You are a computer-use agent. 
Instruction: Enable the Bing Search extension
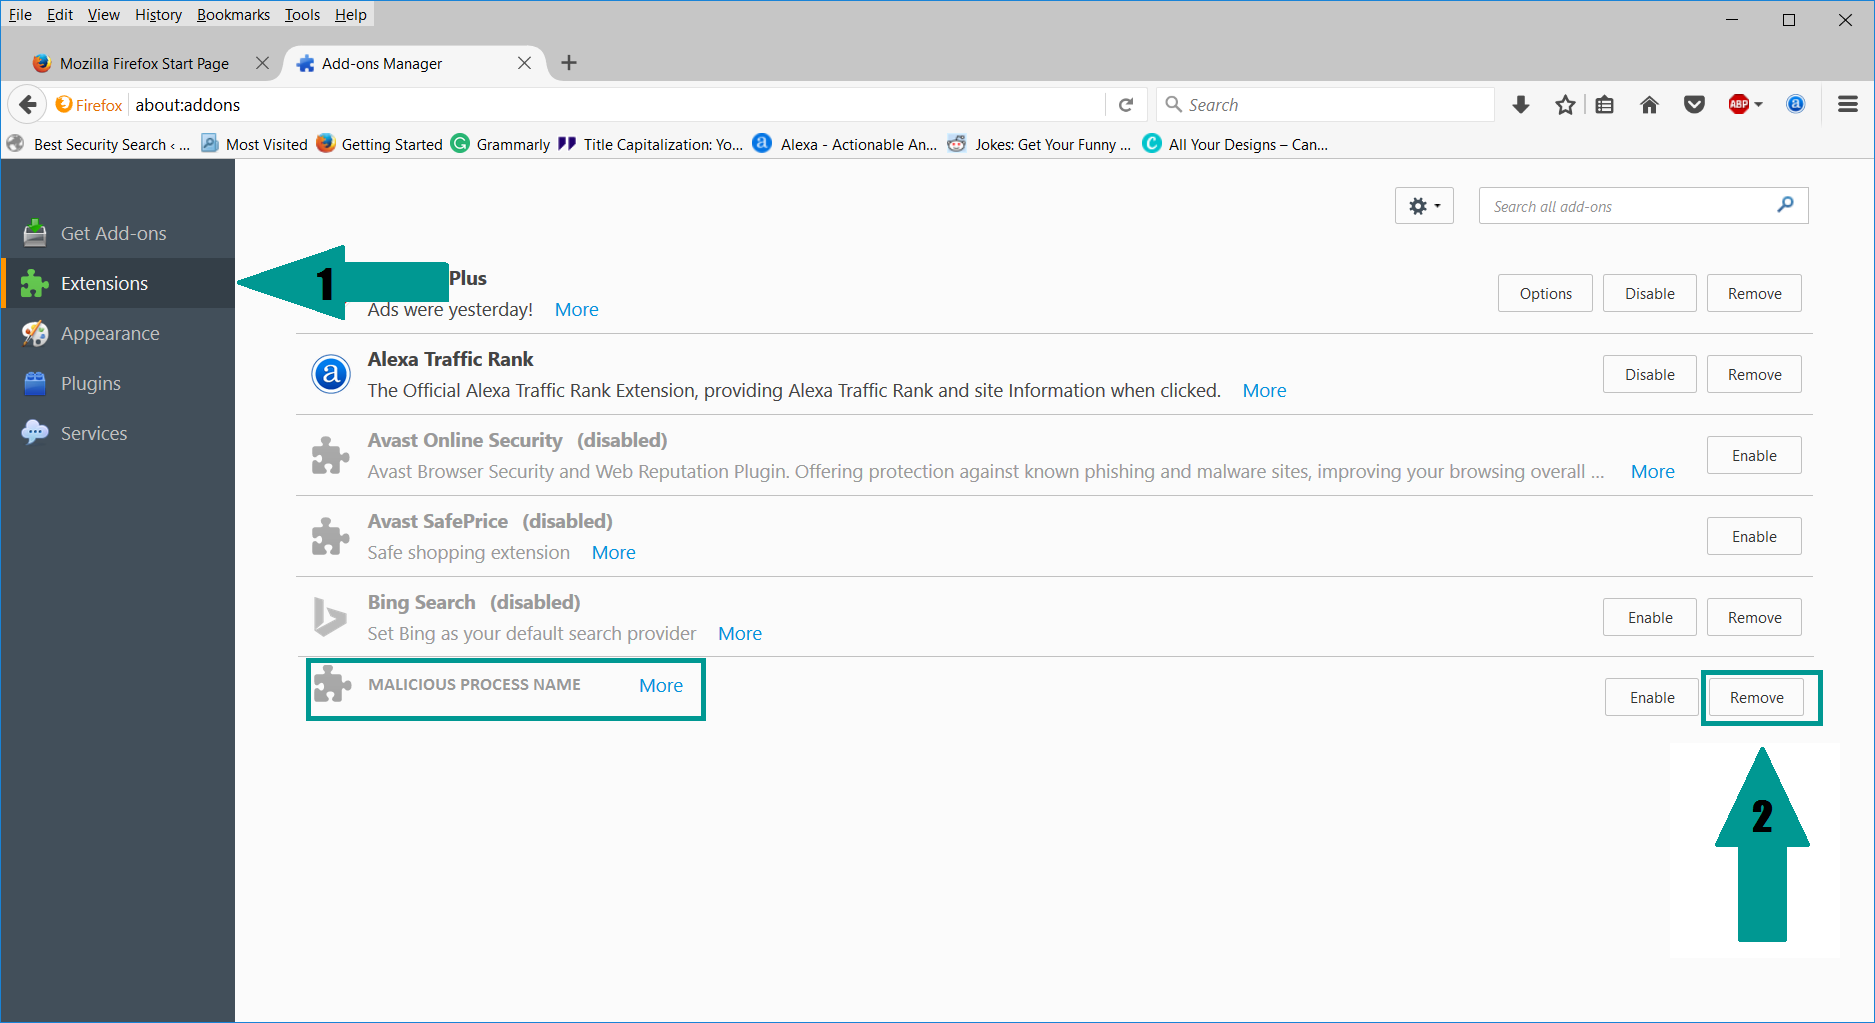tap(1649, 618)
